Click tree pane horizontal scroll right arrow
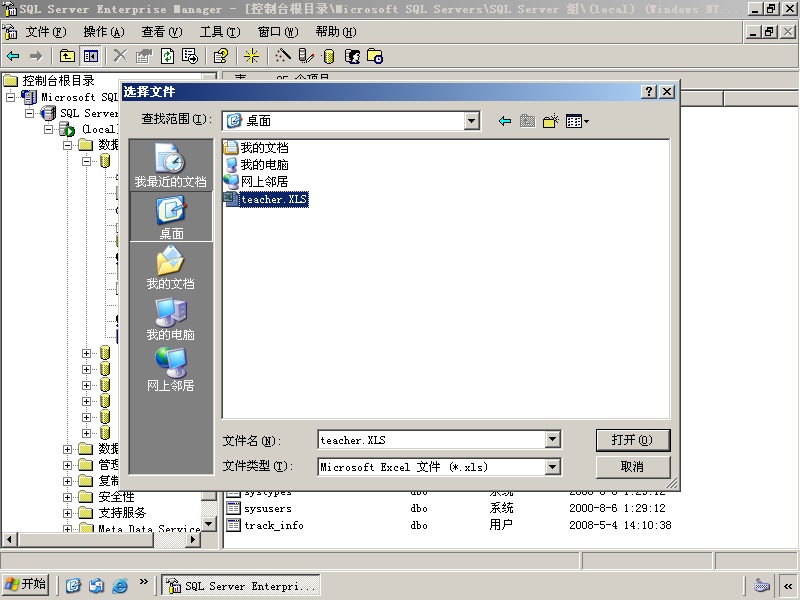 point(192,539)
